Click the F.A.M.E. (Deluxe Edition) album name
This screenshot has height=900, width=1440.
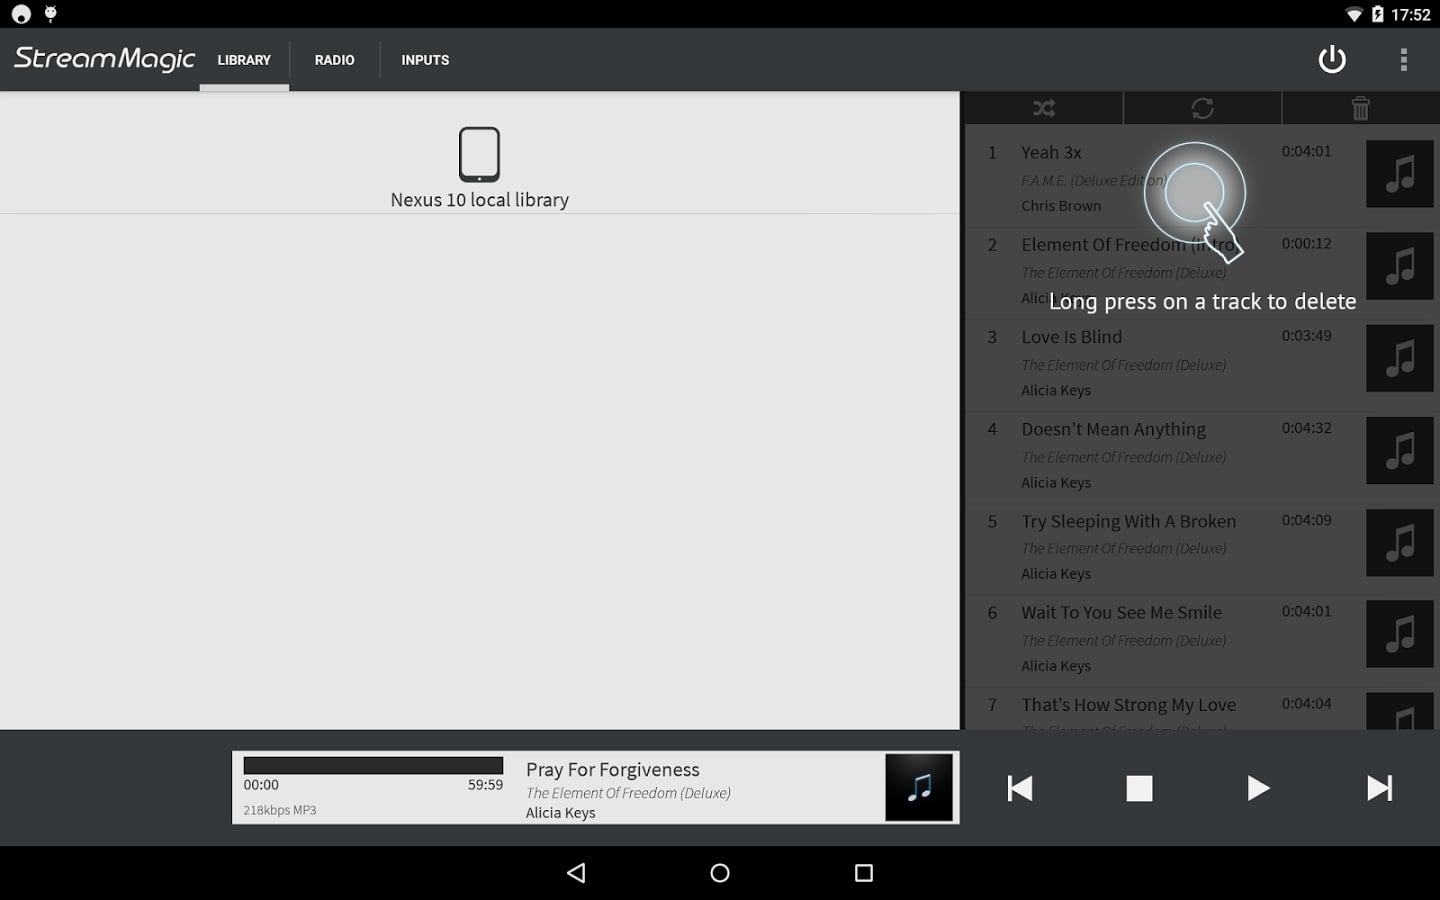click(x=1093, y=180)
